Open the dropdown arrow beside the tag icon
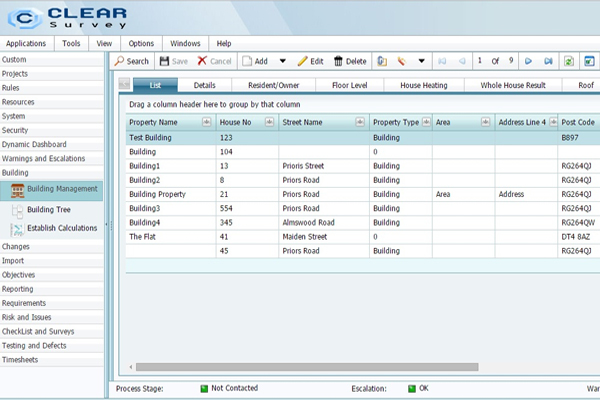Viewport: 600px width, 400px height. pos(421,61)
